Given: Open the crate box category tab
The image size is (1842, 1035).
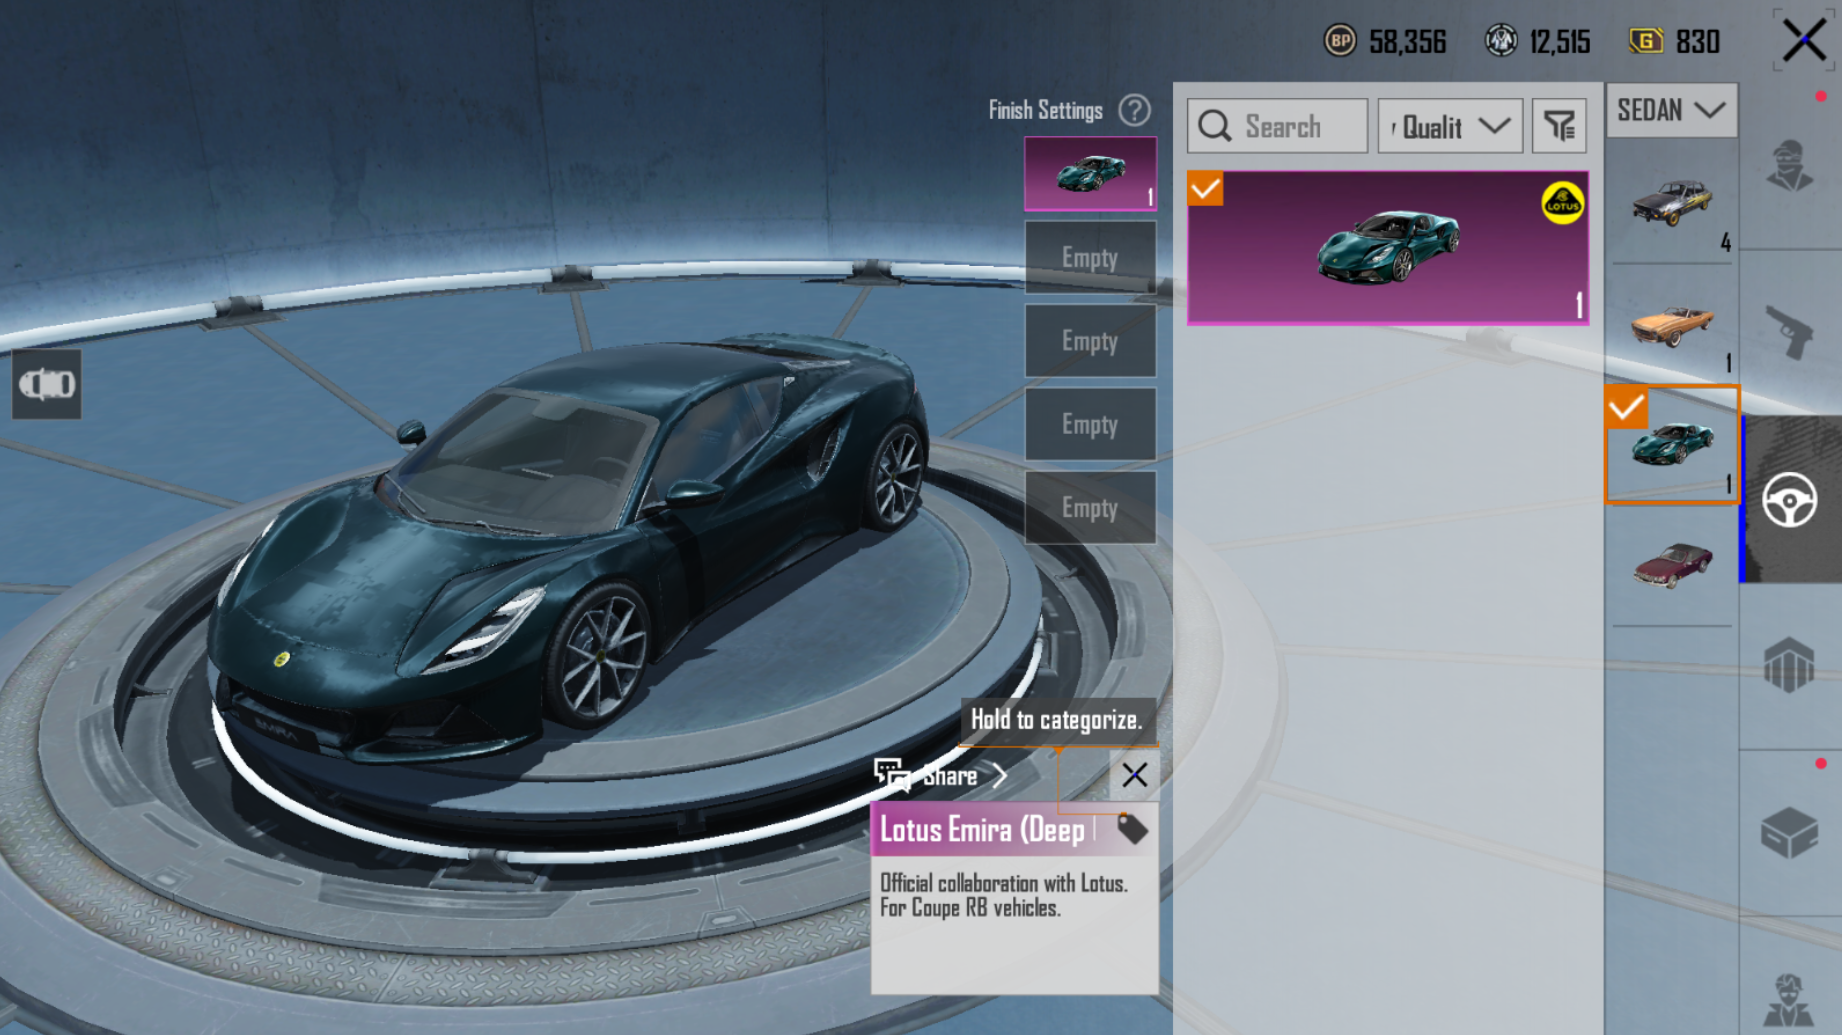Looking at the screenshot, I should pos(1790,832).
